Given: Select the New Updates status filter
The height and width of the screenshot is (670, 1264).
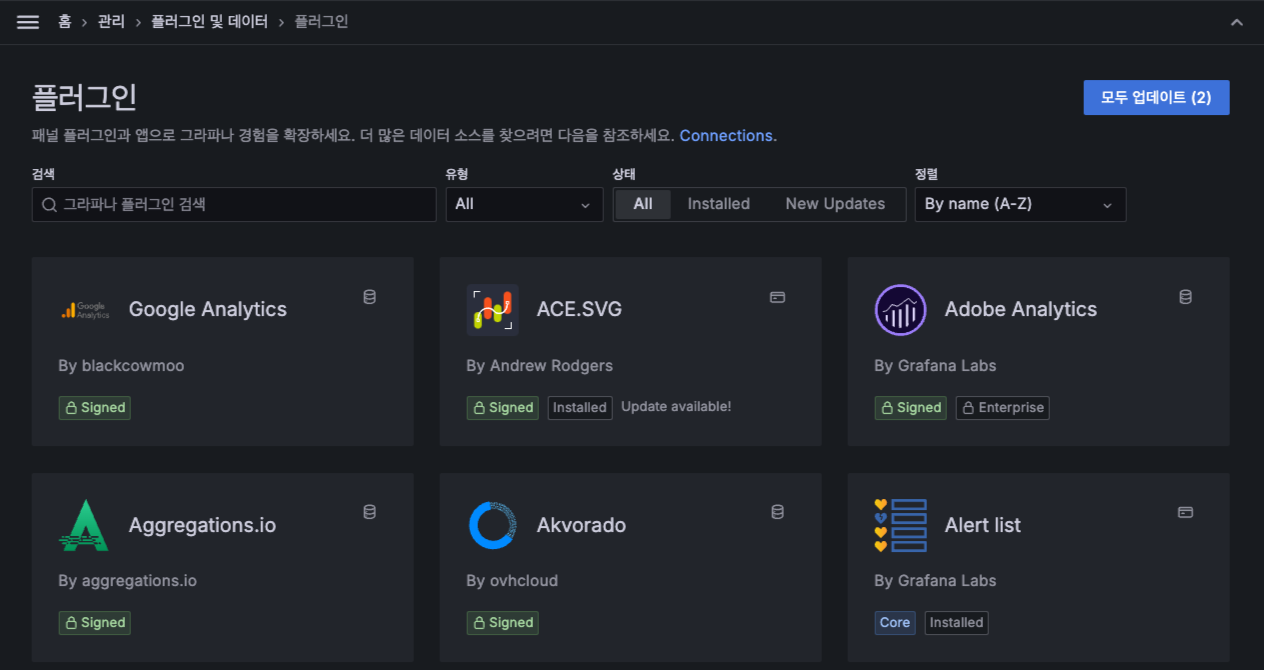Looking at the screenshot, I should coord(835,204).
